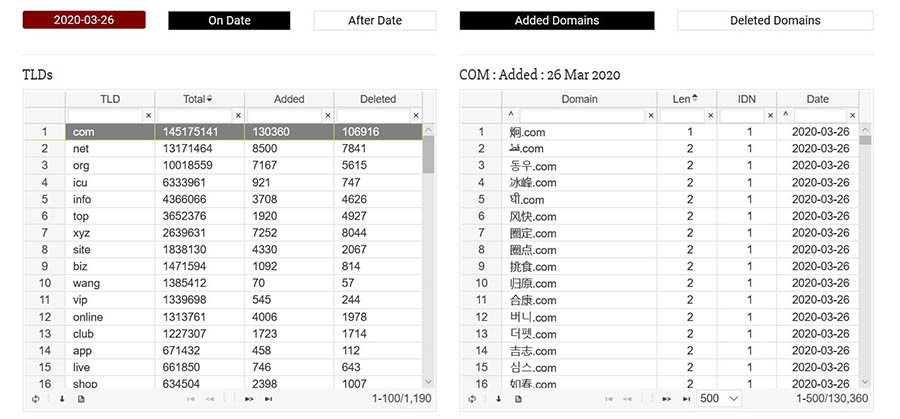Viewport: 900px width, 419px height.
Task: Focus the Total filter input
Action: coord(195,115)
